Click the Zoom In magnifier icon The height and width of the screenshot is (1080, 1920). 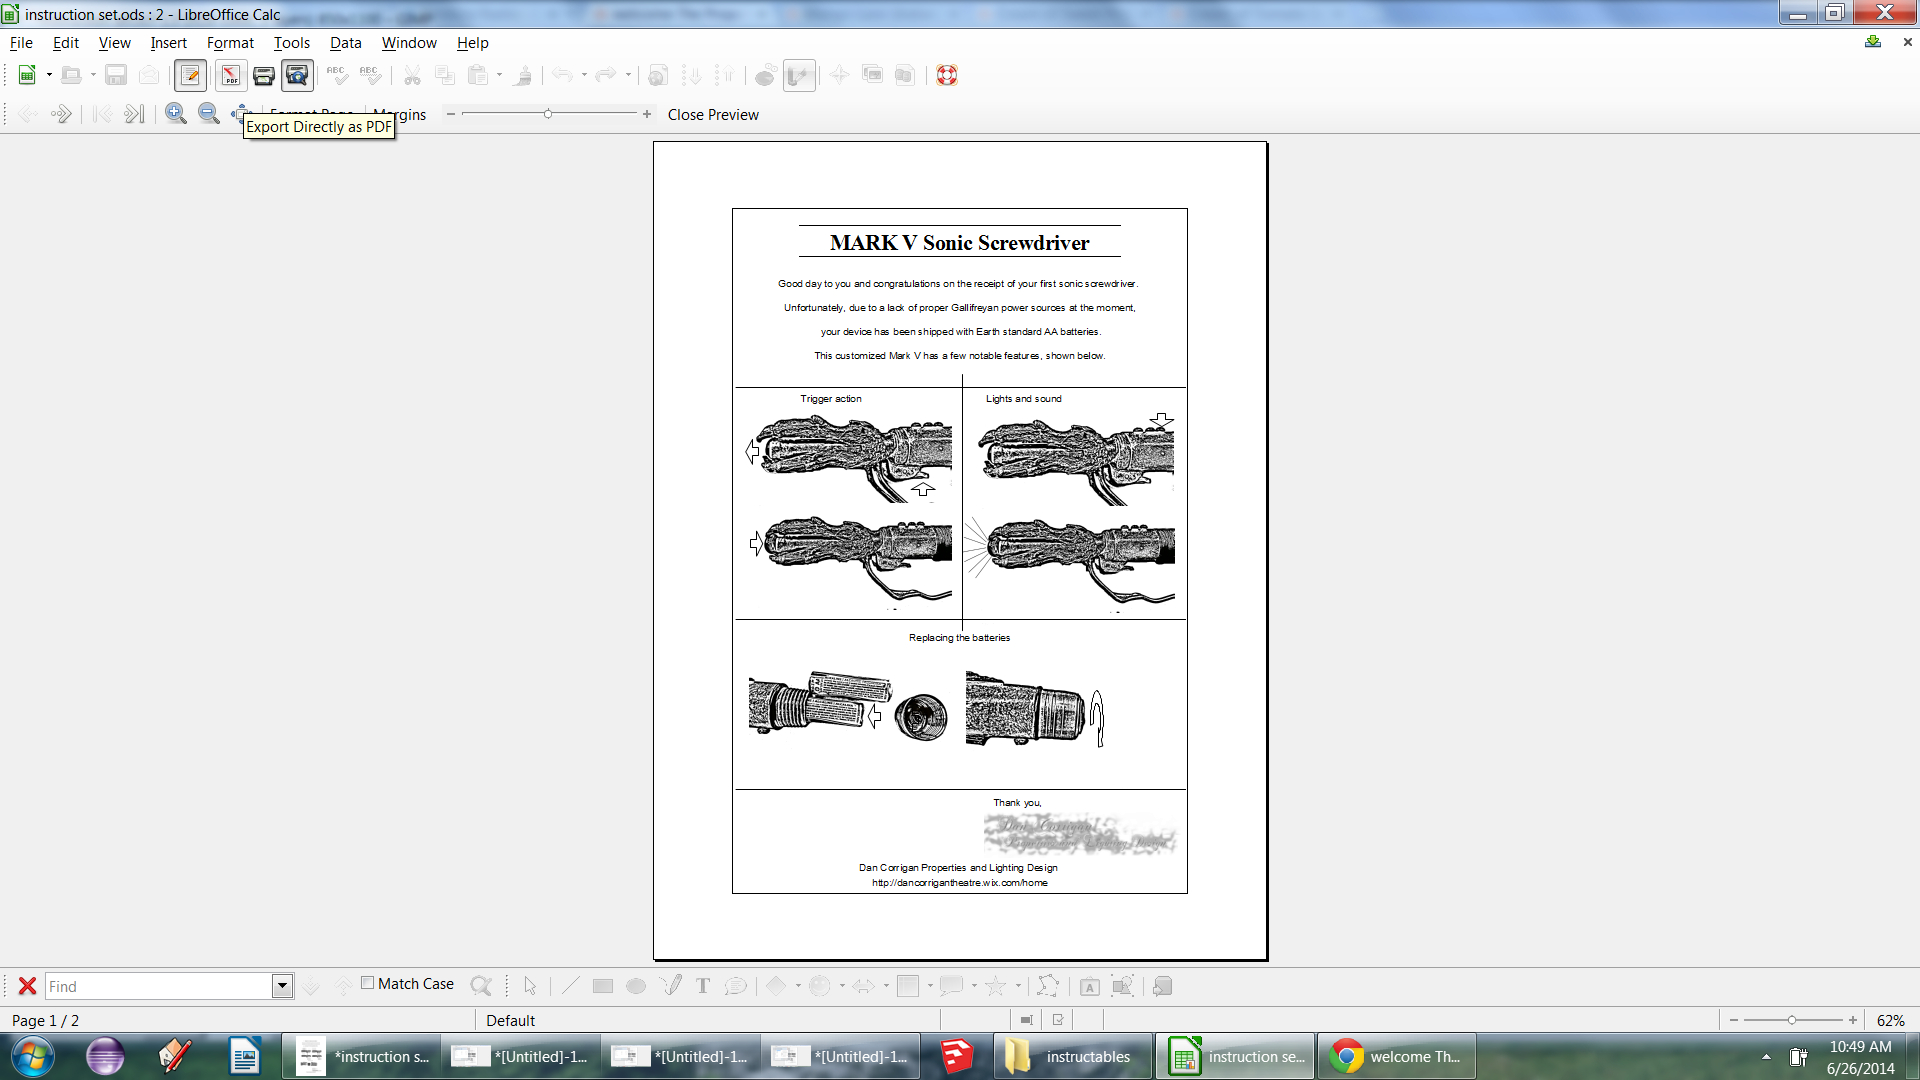click(176, 113)
